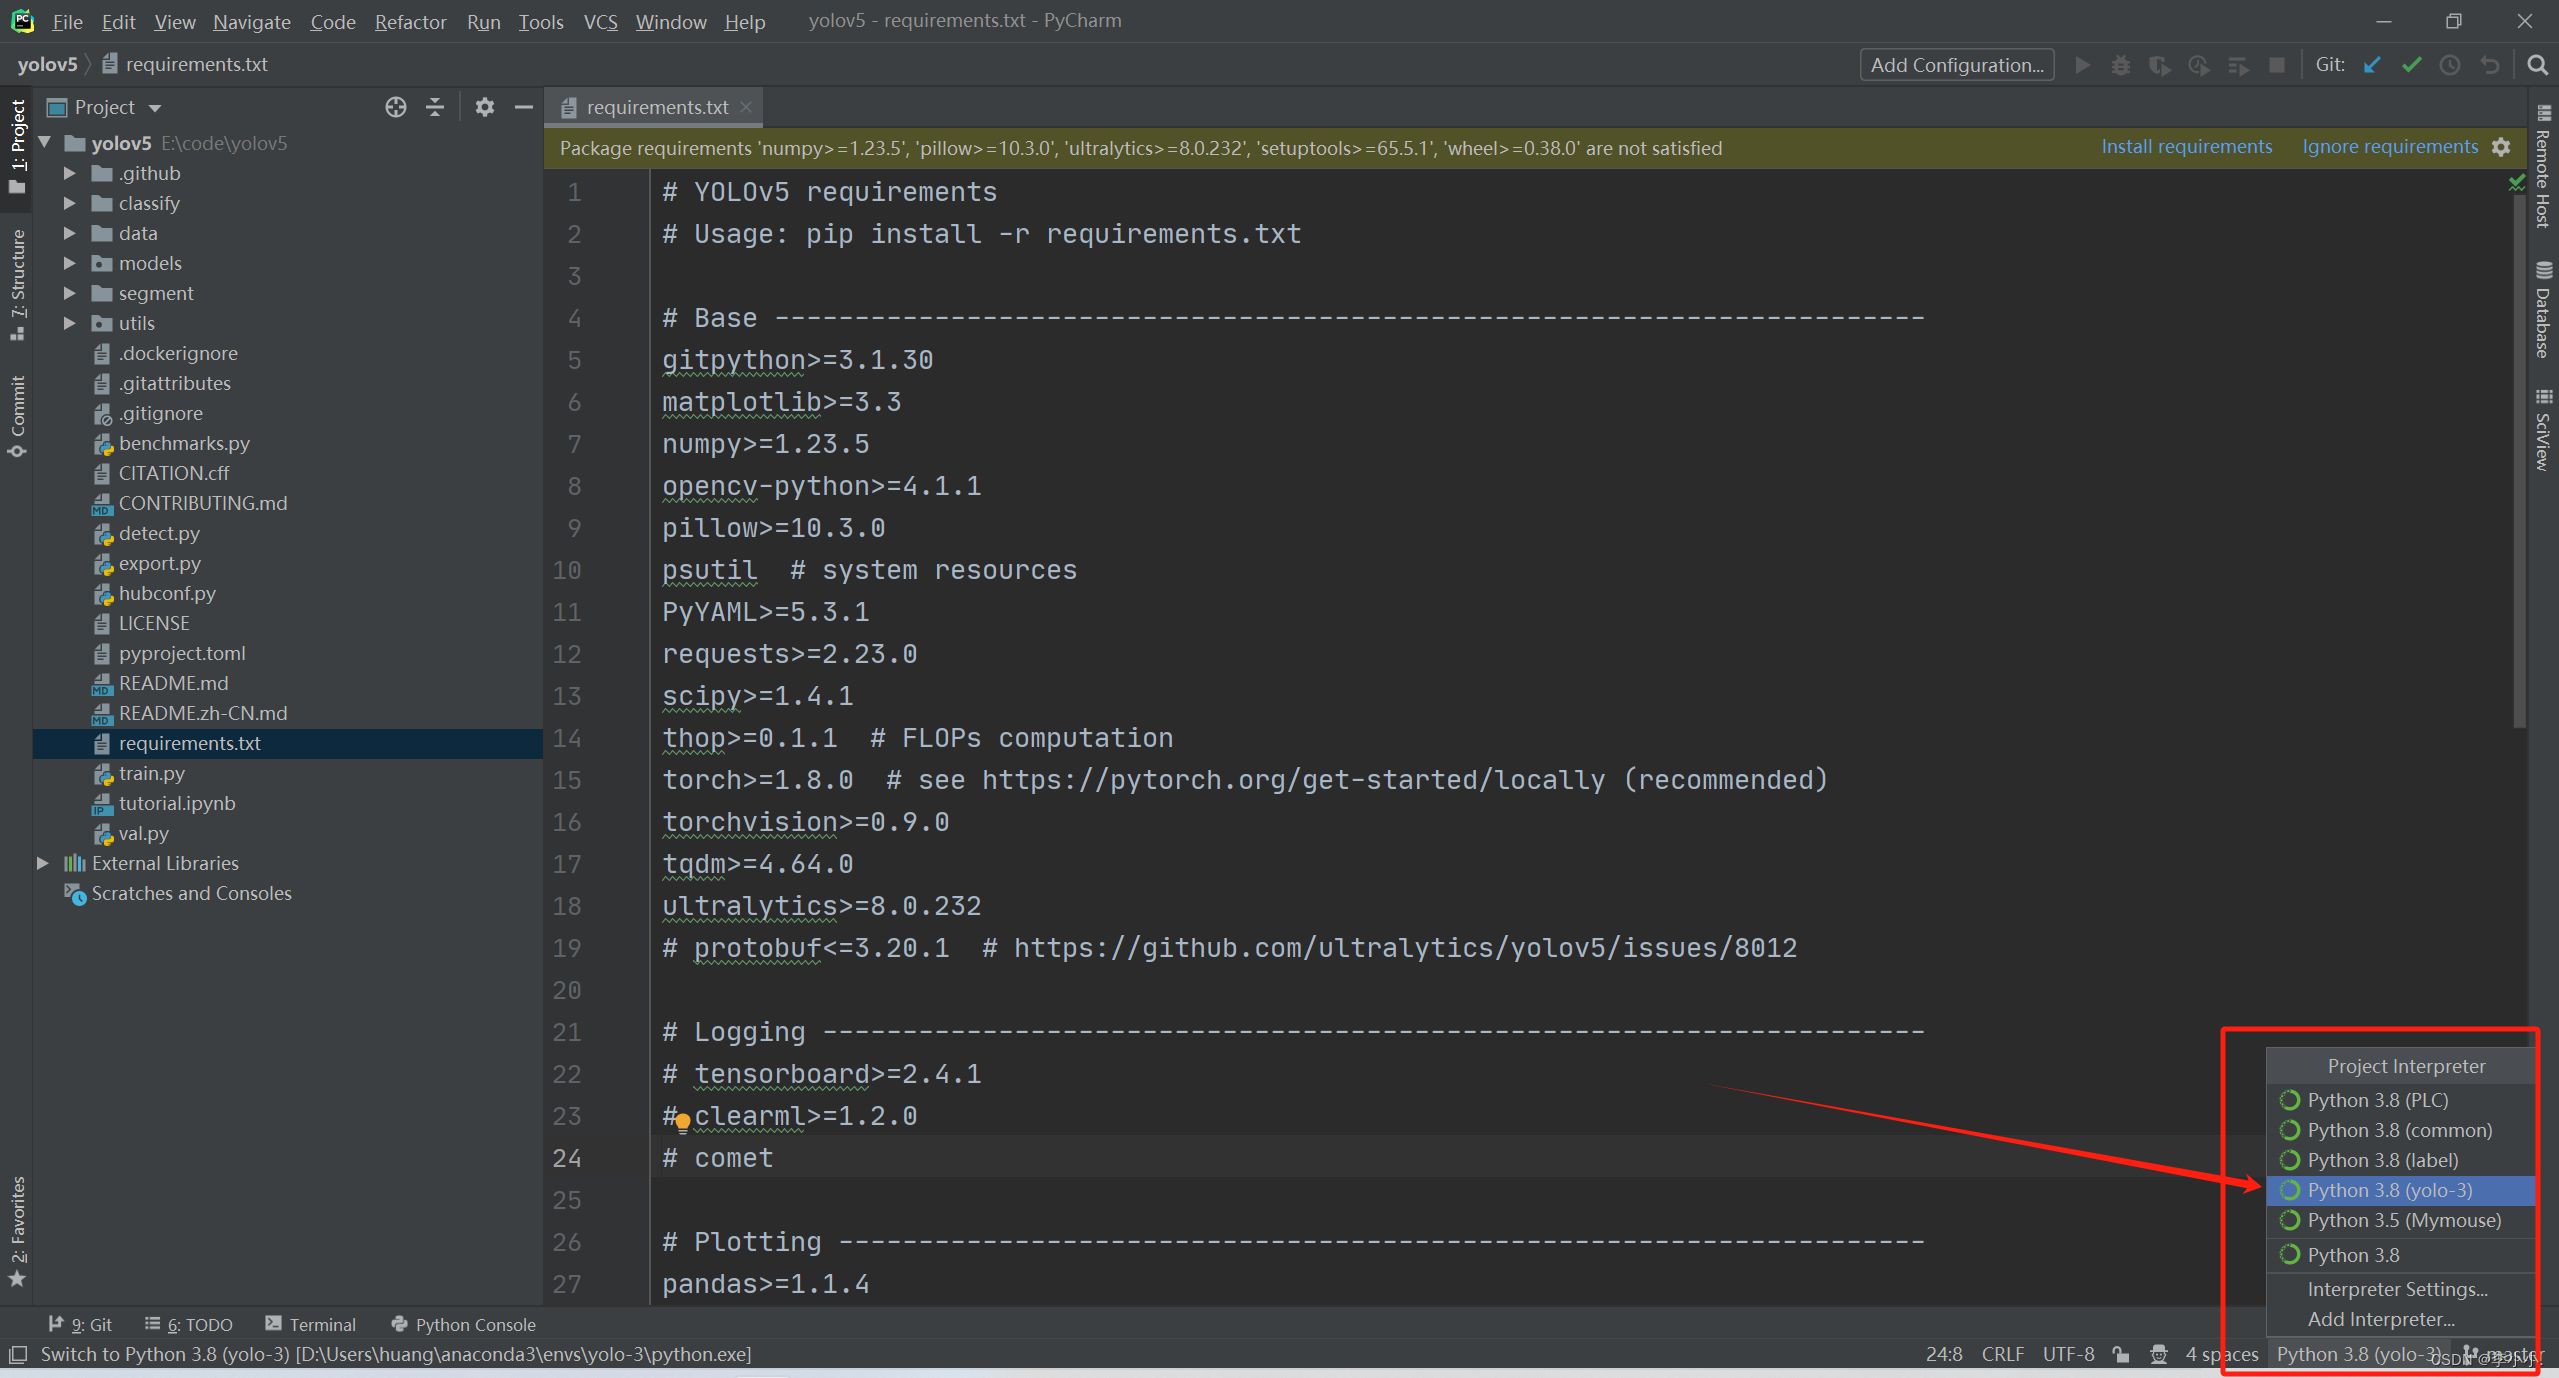Open detect.py in project tree
This screenshot has width=2559, height=1378.
point(159,533)
